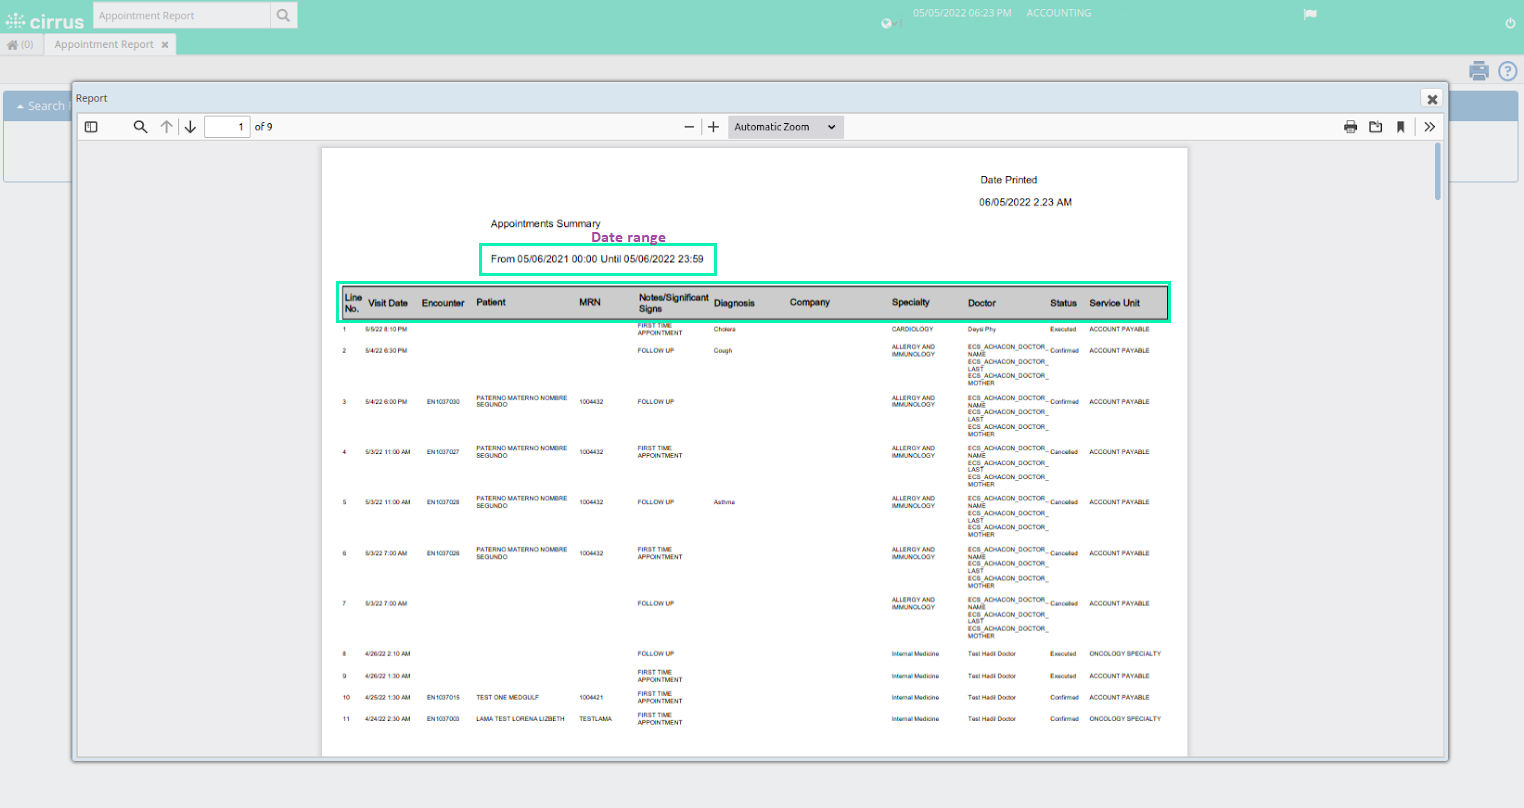
Task: Open the document search (magnifier) tool
Action: pyautogui.click(x=140, y=126)
